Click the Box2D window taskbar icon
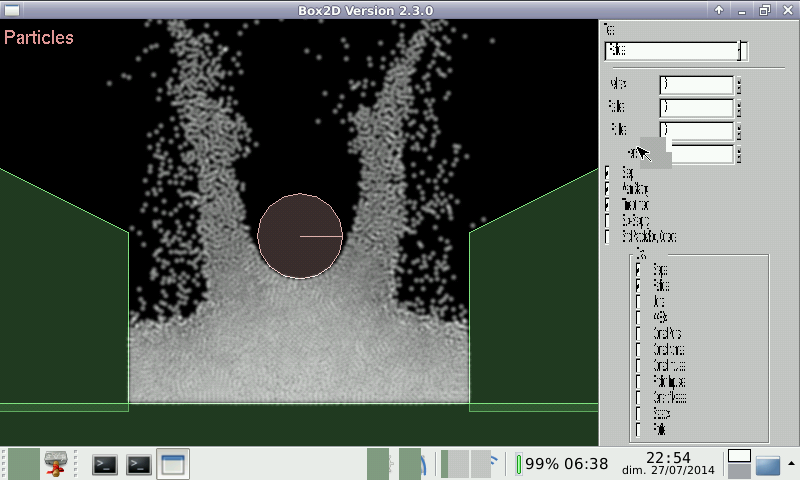Image resolution: width=800 pixels, height=480 pixels. [173, 464]
